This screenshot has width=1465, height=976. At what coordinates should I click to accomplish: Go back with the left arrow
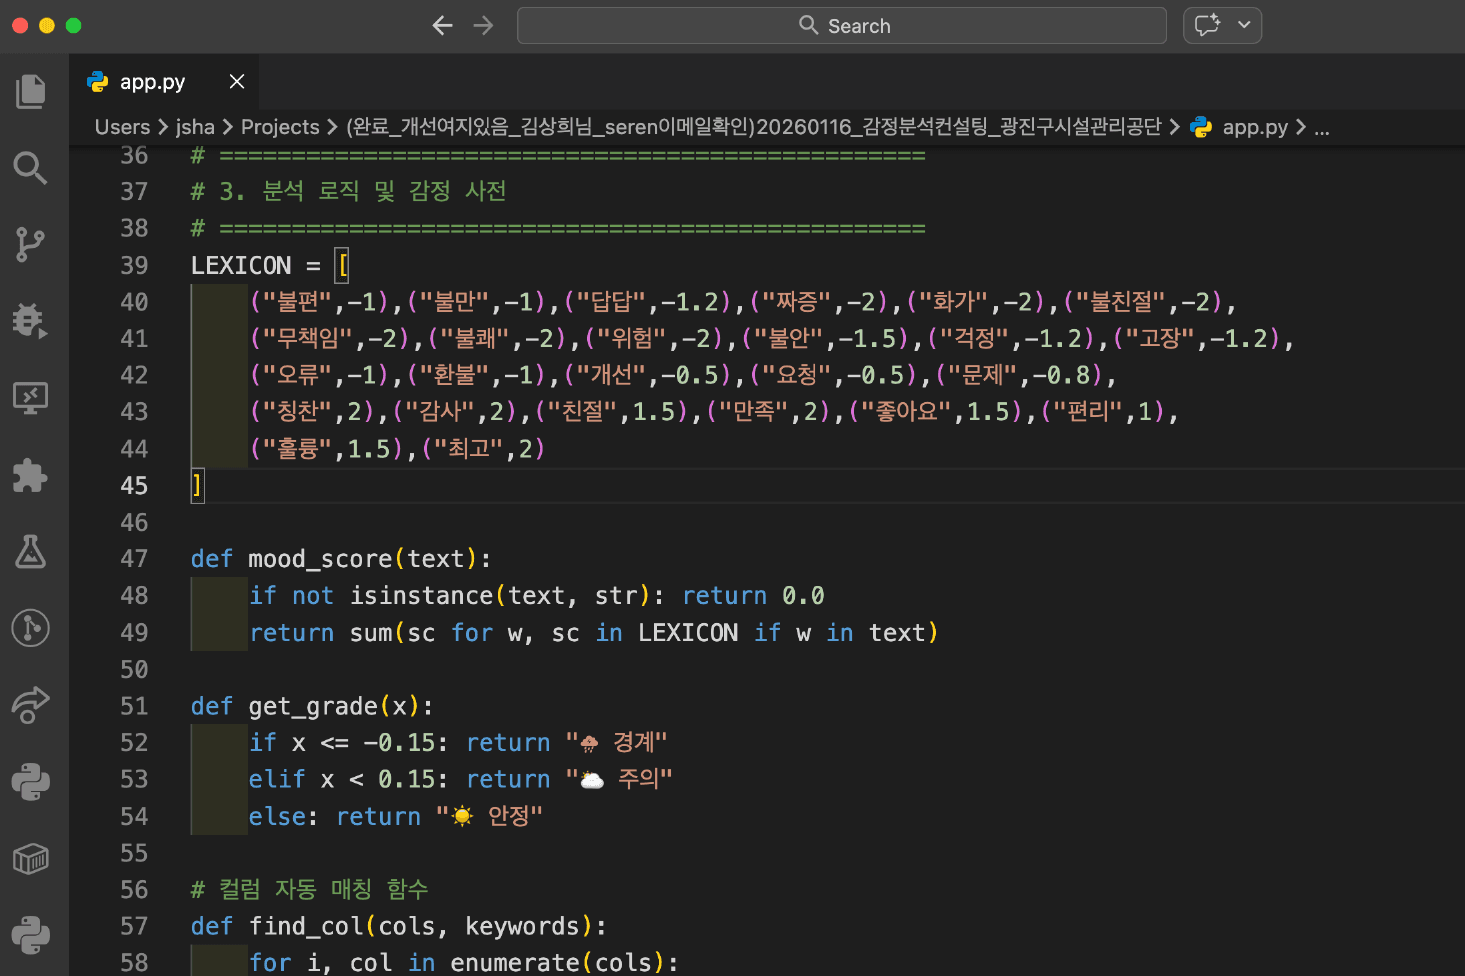pyautogui.click(x=442, y=25)
